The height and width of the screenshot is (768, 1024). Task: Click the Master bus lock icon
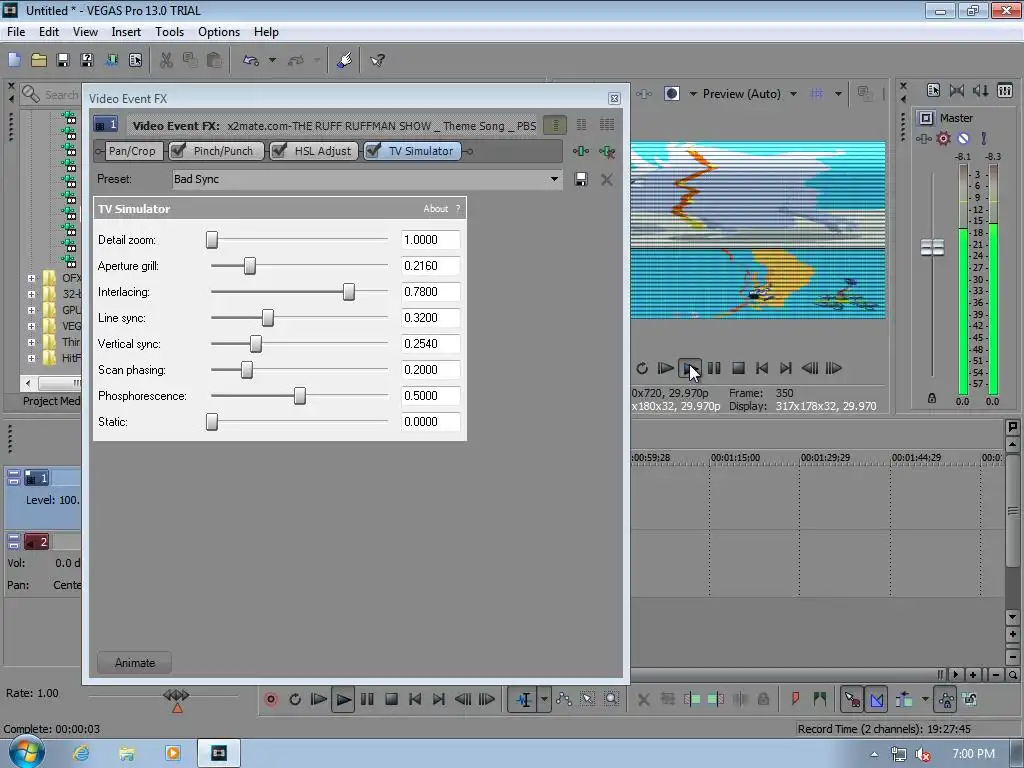point(932,398)
